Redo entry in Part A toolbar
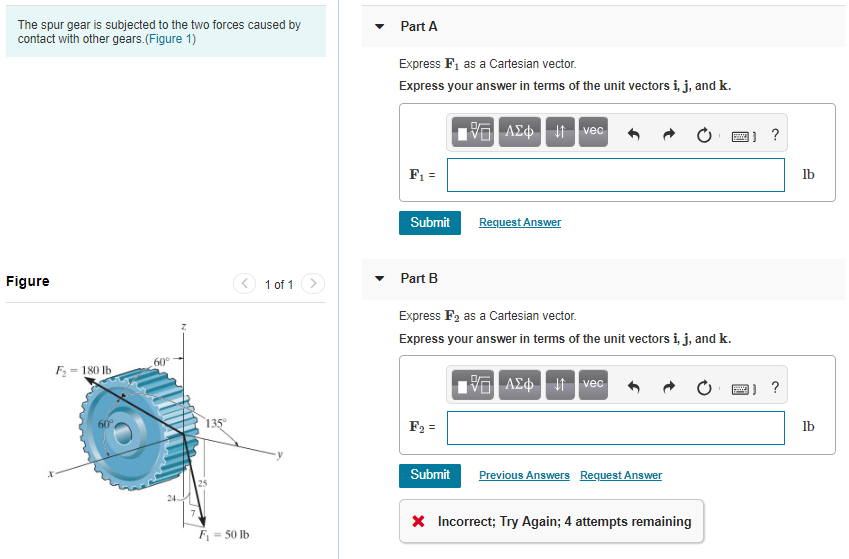This screenshot has height=559, width=849. coord(669,134)
